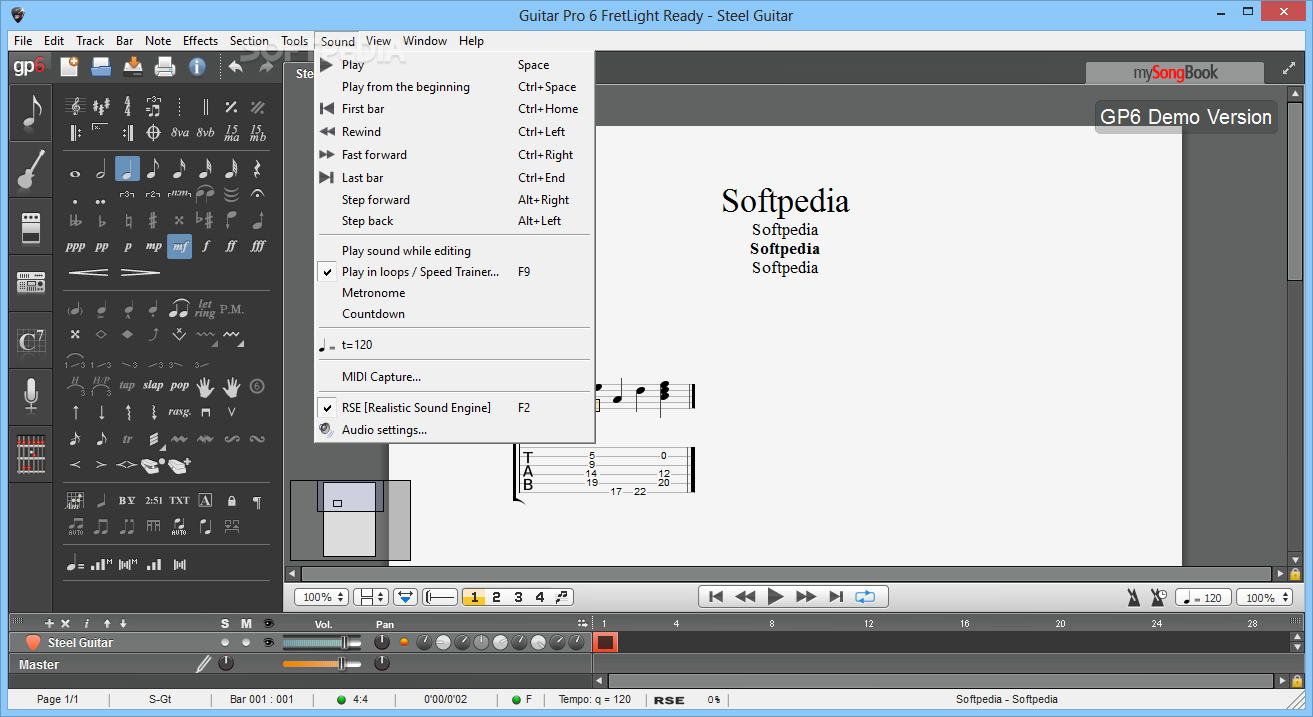Print the score using the printer icon
The height and width of the screenshot is (717, 1313).
click(165, 67)
